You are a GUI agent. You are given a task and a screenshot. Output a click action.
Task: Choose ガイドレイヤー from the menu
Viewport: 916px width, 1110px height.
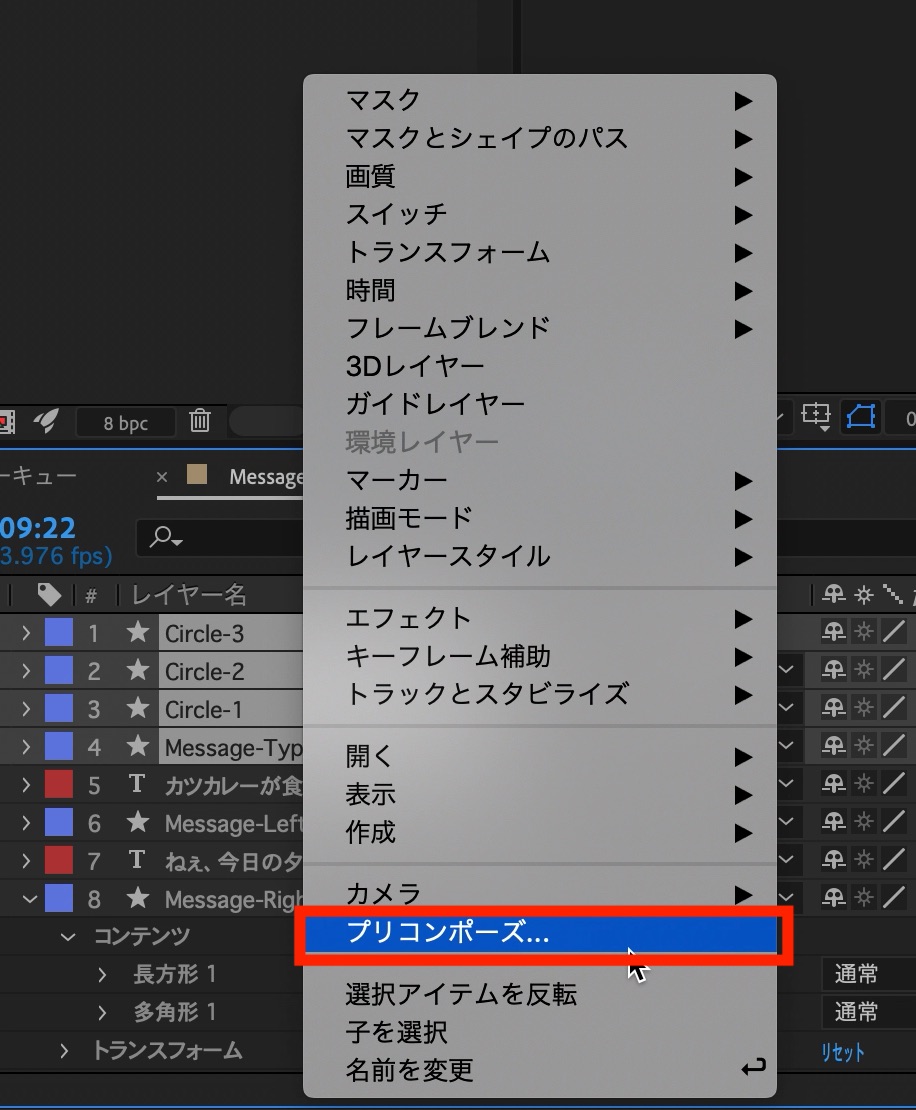[x=539, y=404]
